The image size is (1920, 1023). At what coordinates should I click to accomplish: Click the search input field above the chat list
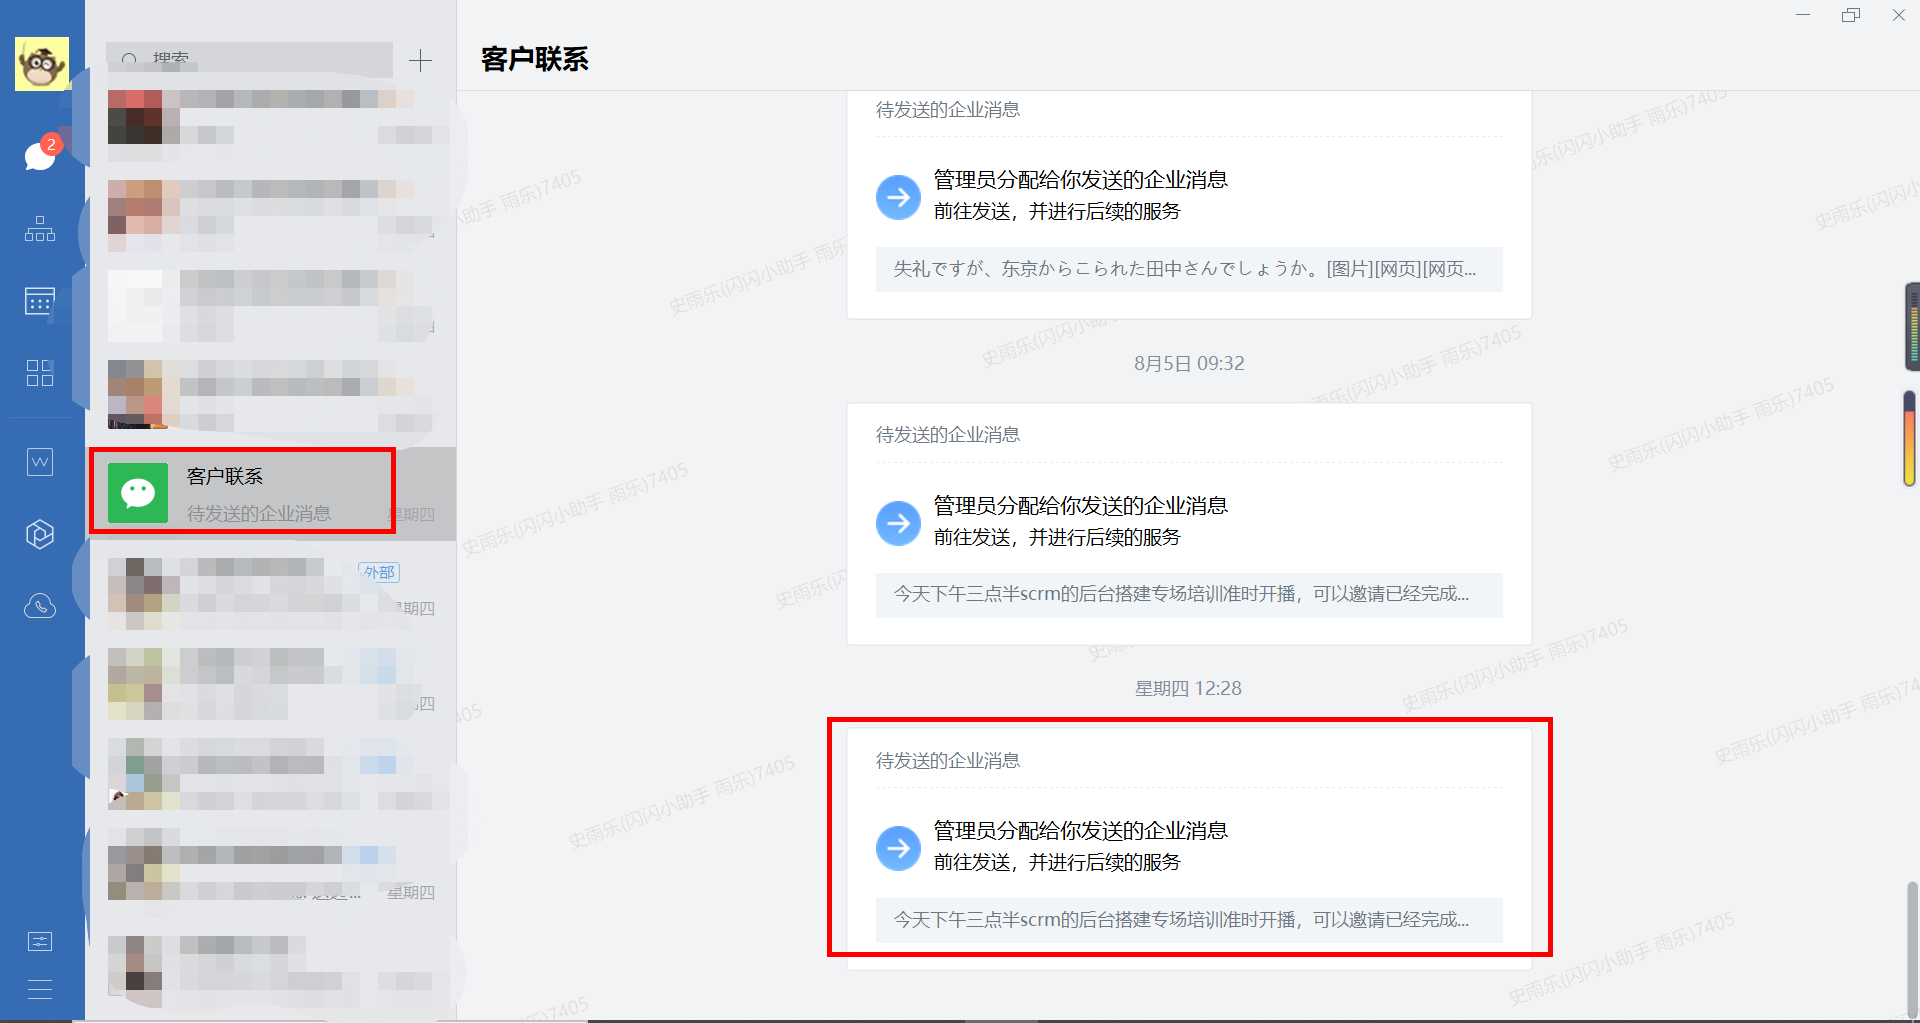[249, 59]
